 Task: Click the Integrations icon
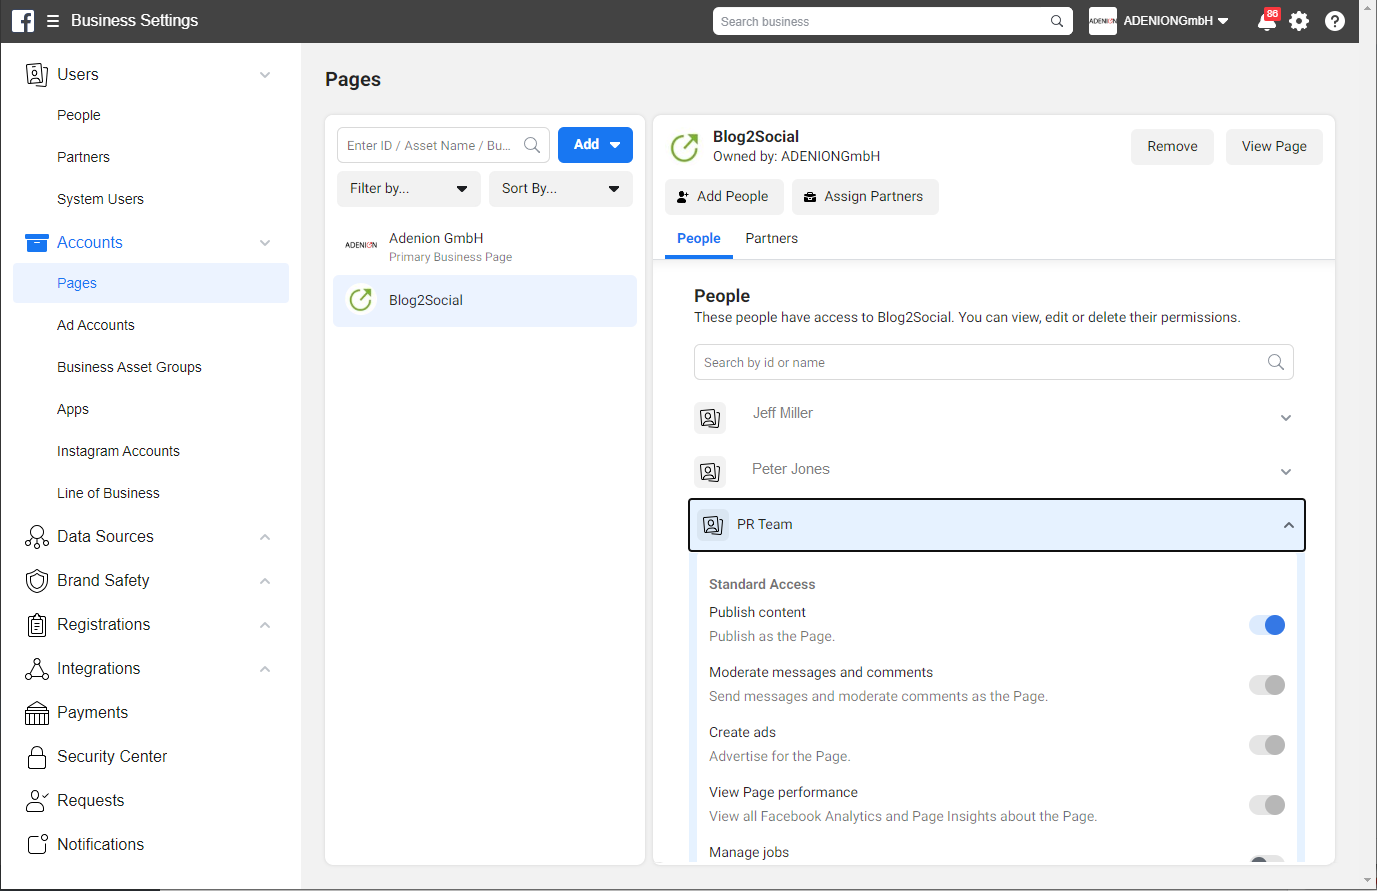point(37,669)
